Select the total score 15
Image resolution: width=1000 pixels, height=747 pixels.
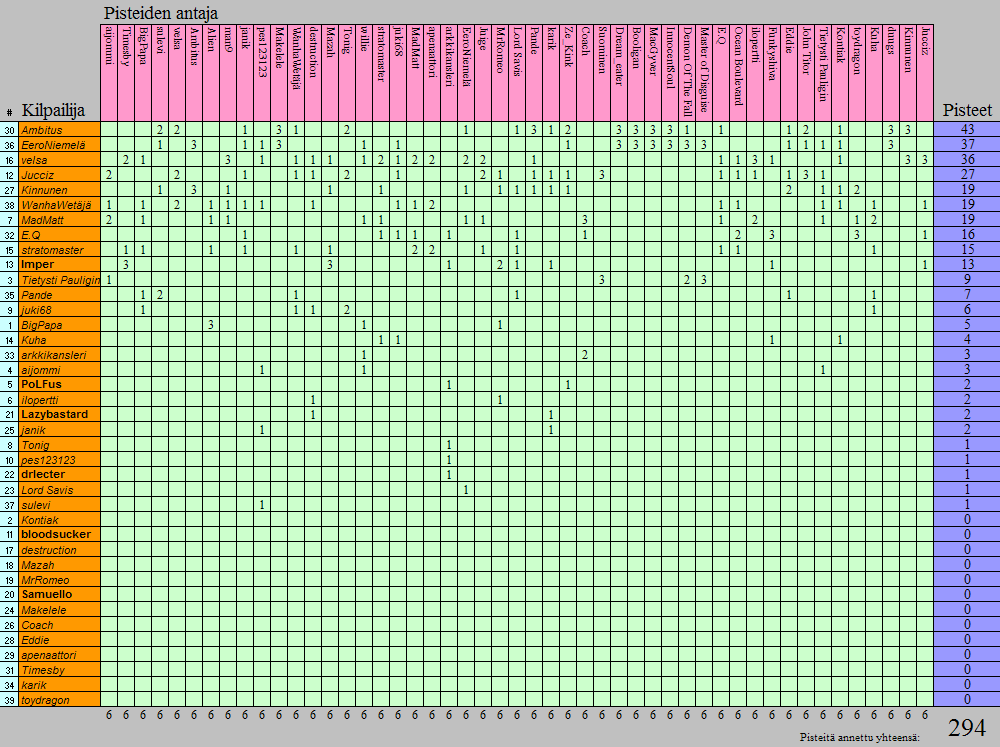tap(967, 249)
